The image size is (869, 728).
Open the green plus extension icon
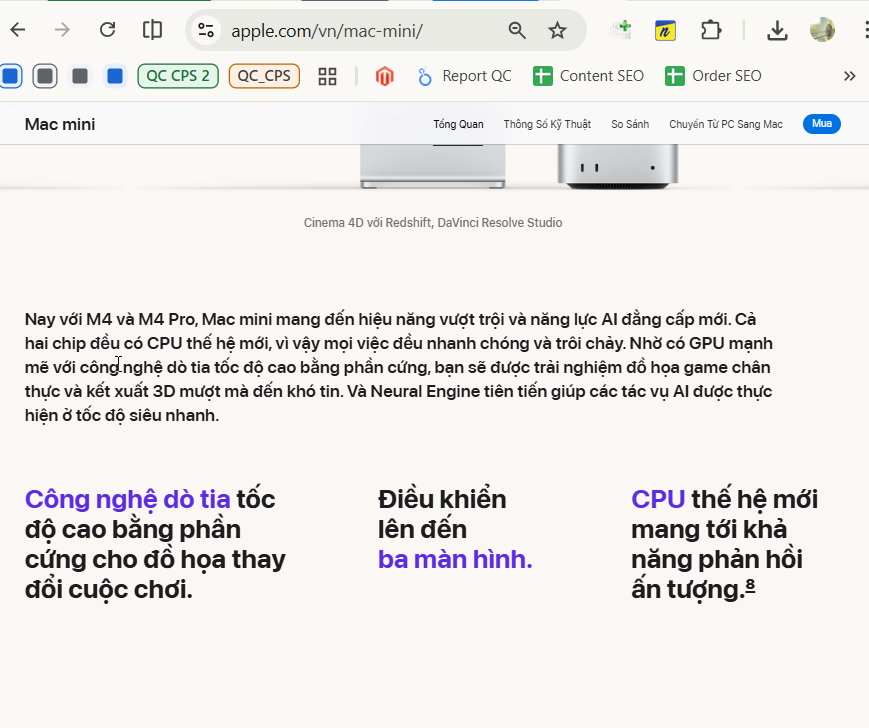621,30
